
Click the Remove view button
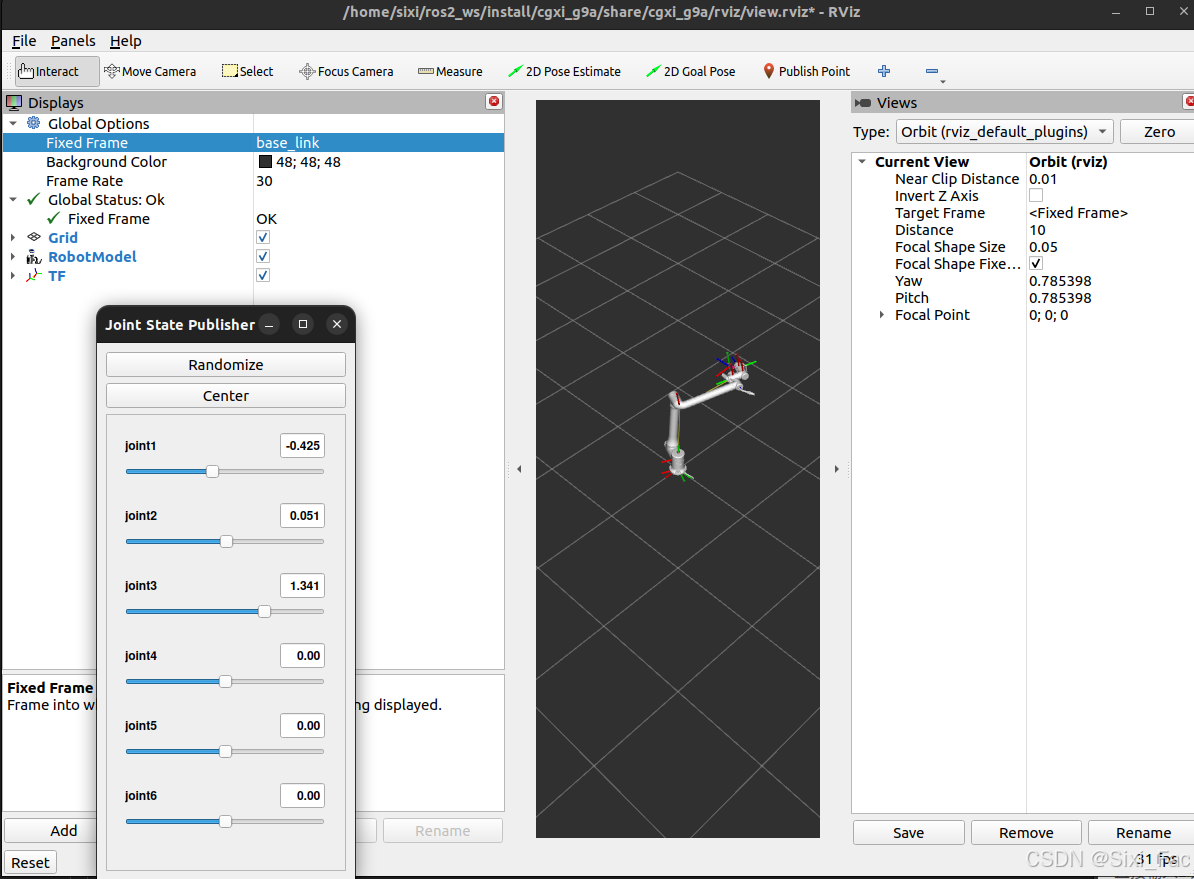(1026, 833)
